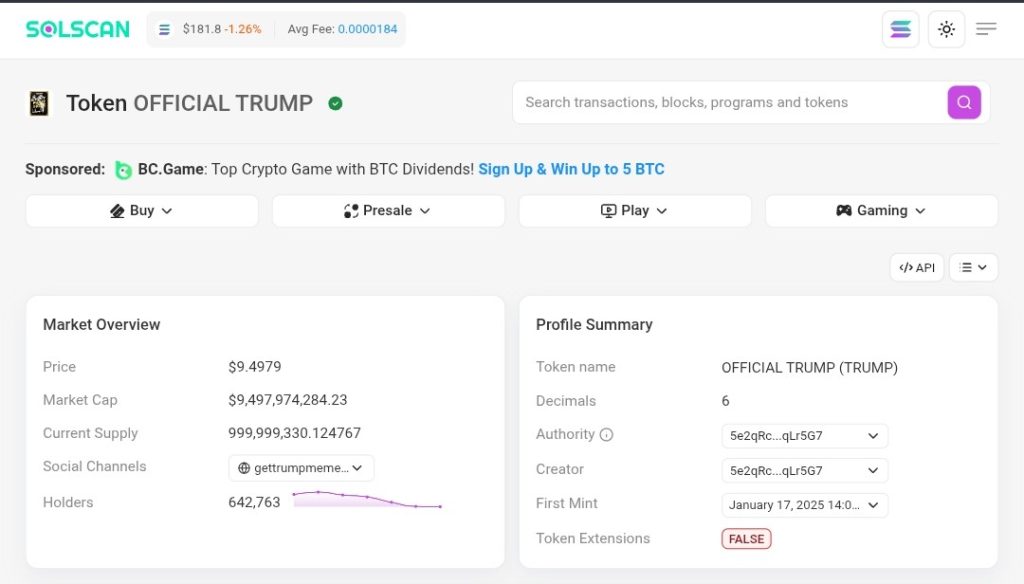The image size is (1024, 584).
Task: Click the purple search magnifier button
Action: 964,102
